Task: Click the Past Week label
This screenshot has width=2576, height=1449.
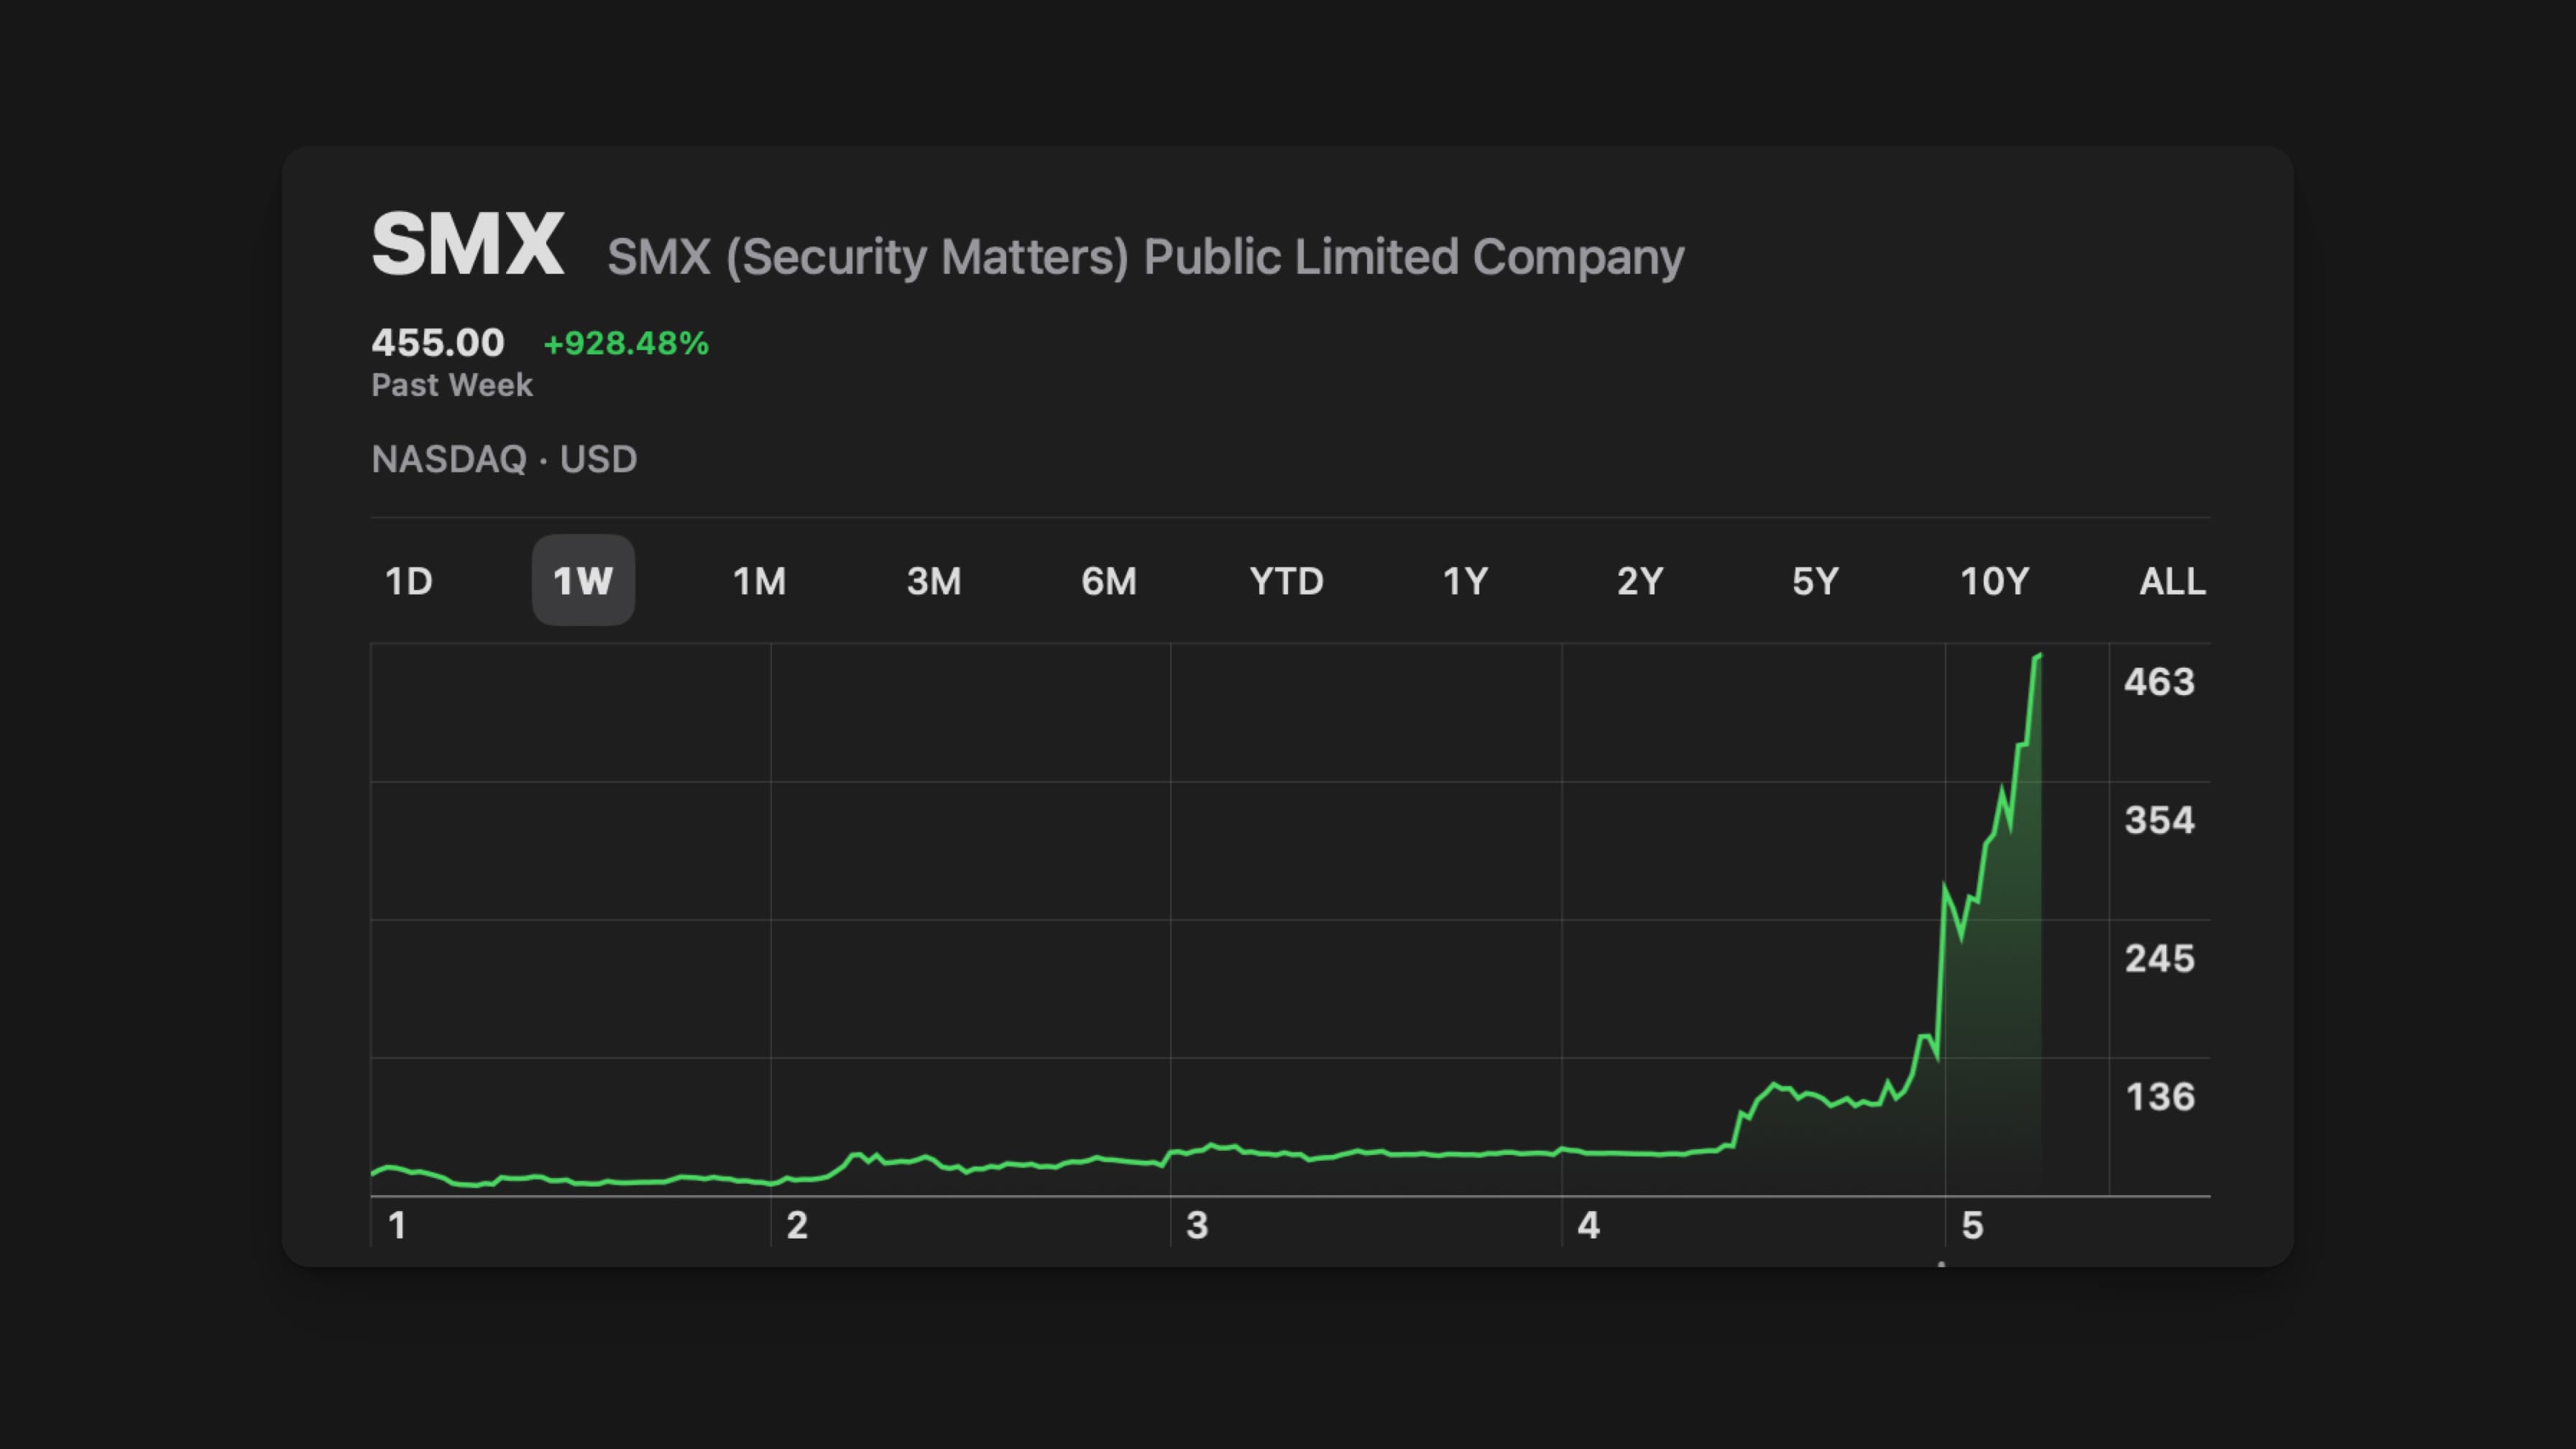Action: click(451, 385)
